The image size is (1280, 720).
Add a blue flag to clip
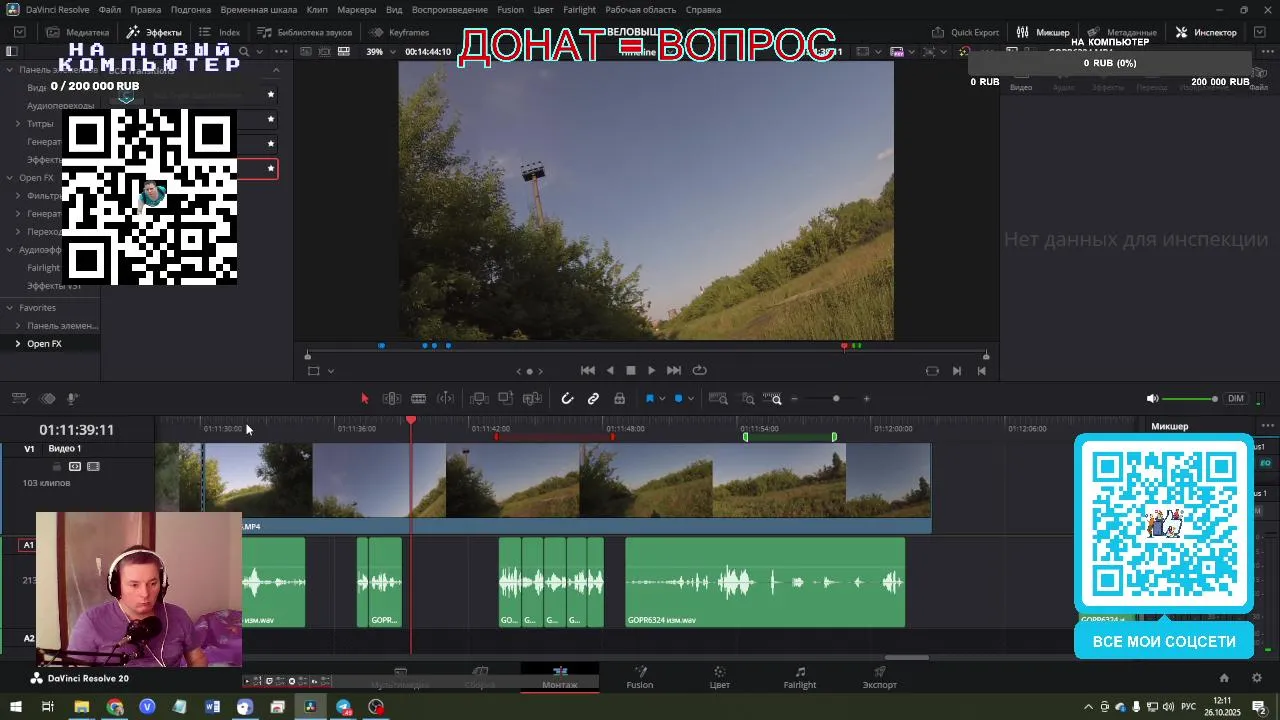click(x=649, y=399)
